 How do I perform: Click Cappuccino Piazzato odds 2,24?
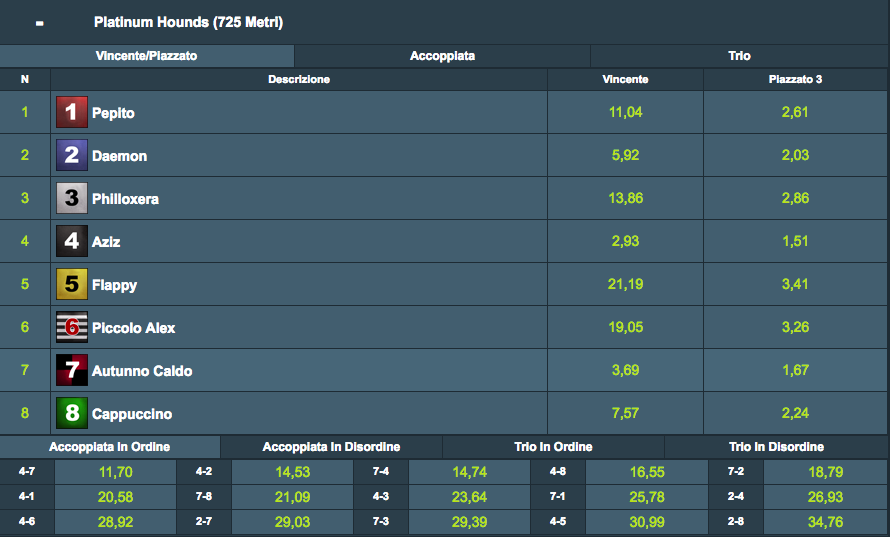click(795, 413)
